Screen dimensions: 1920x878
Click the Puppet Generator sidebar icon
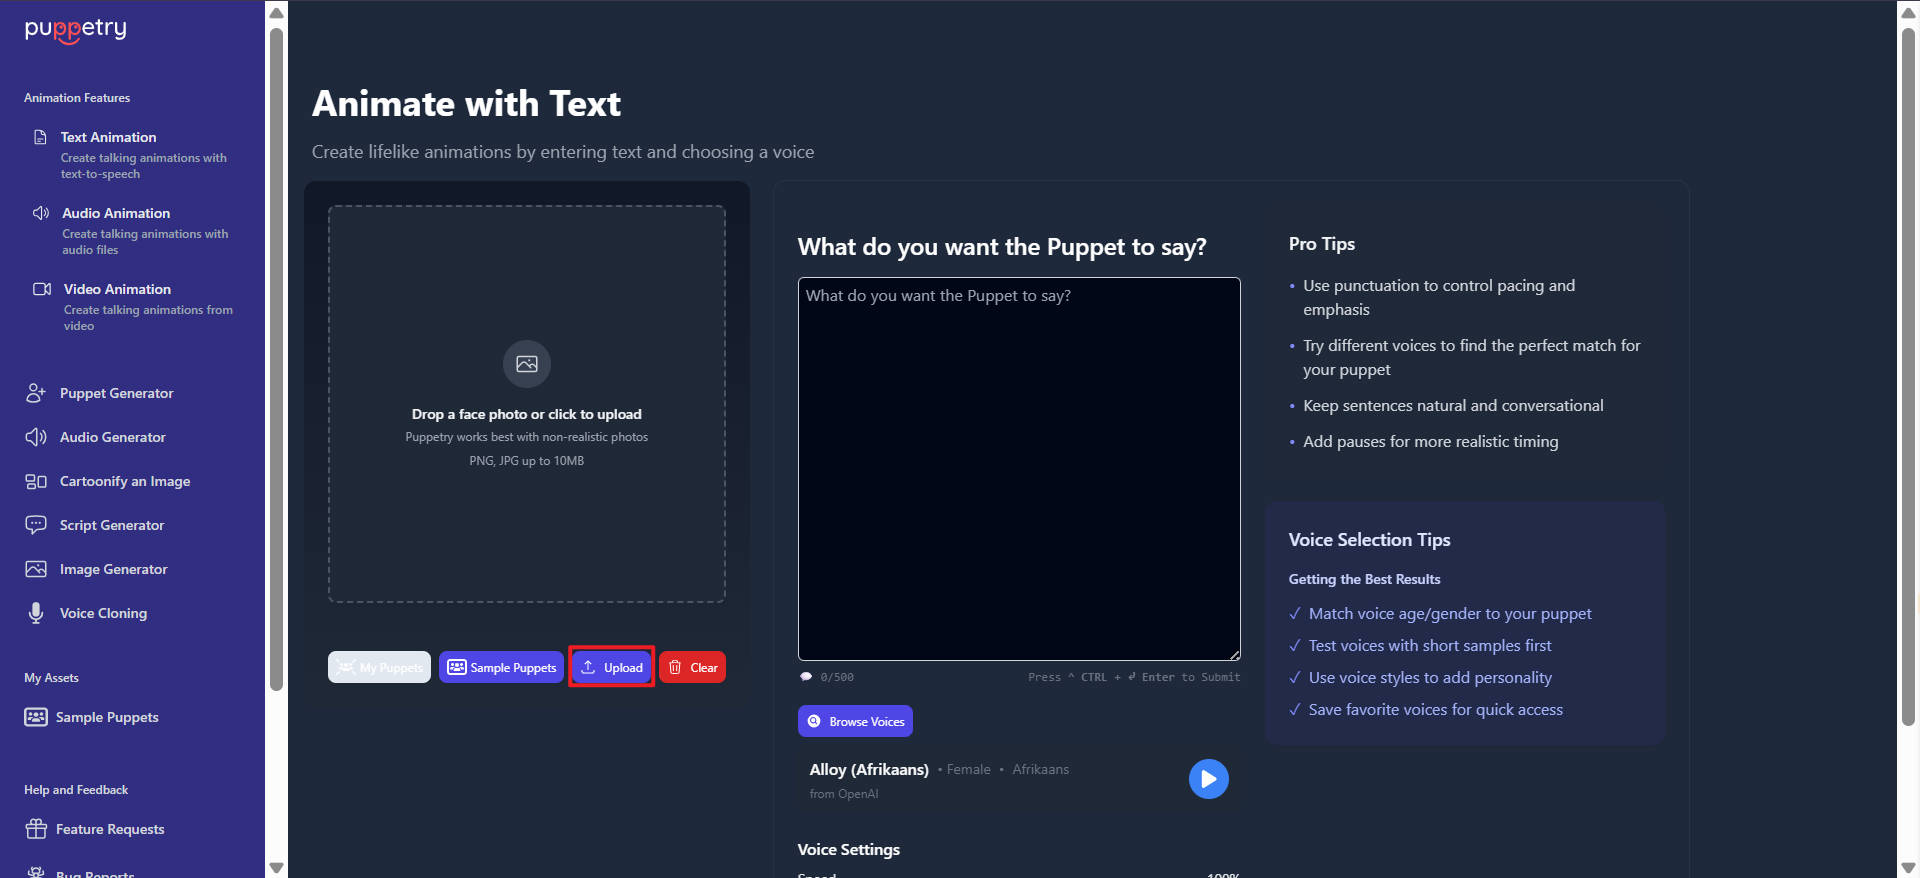coord(36,393)
